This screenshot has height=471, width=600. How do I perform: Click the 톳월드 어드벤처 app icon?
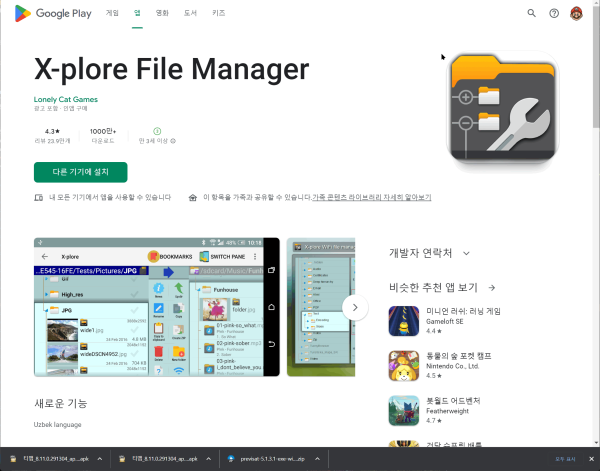pos(404,411)
